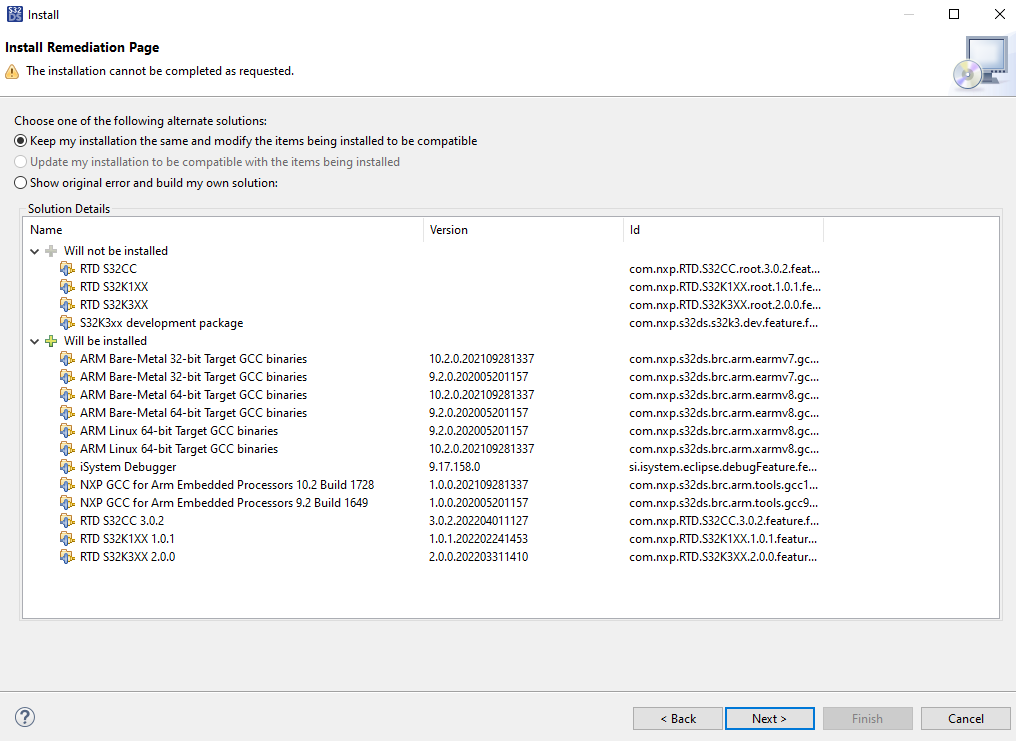Viewport: 1016px width, 741px height.
Task: Collapse the Will not be installed branch
Action: (34, 250)
